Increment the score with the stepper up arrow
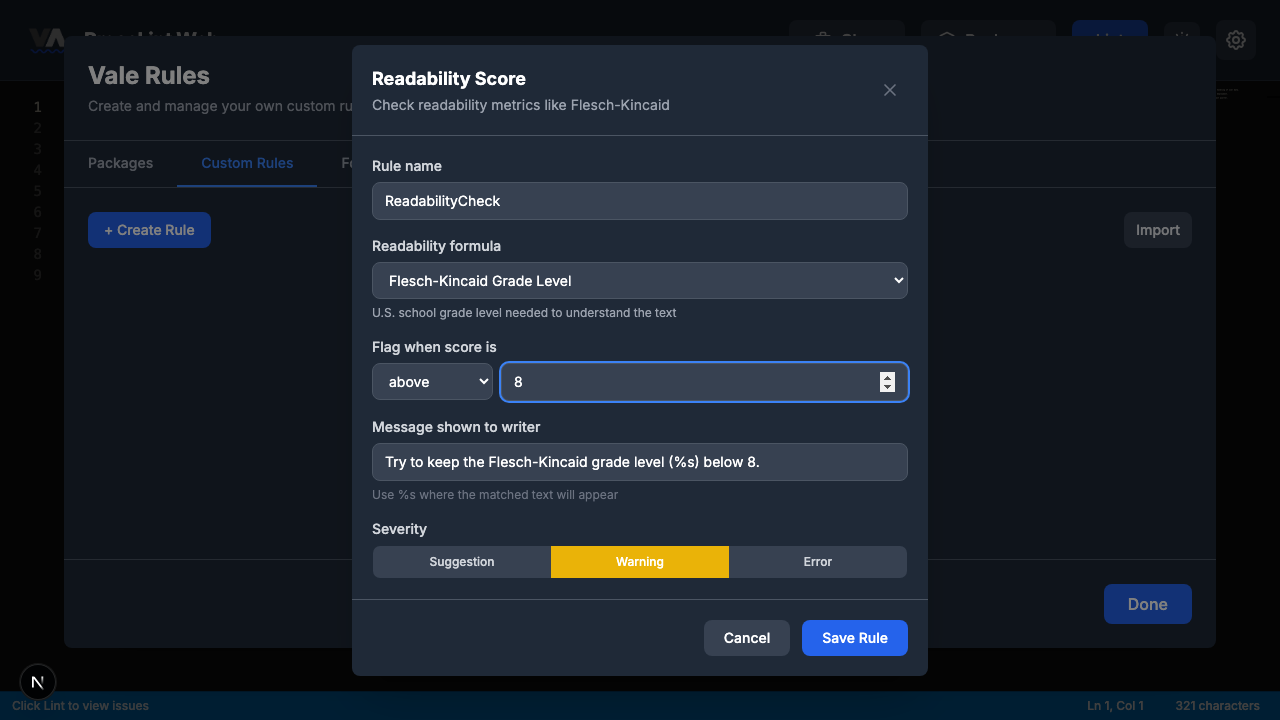This screenshot has height=720, width=1280. (x=886, y=376)
